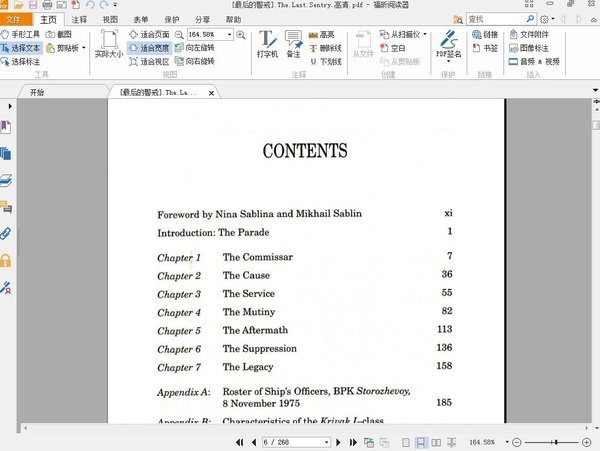Viewport: 600px width, 451px height.
Task: Open the Pages thumbnails side panel
Action: click(x=6, y=154)
